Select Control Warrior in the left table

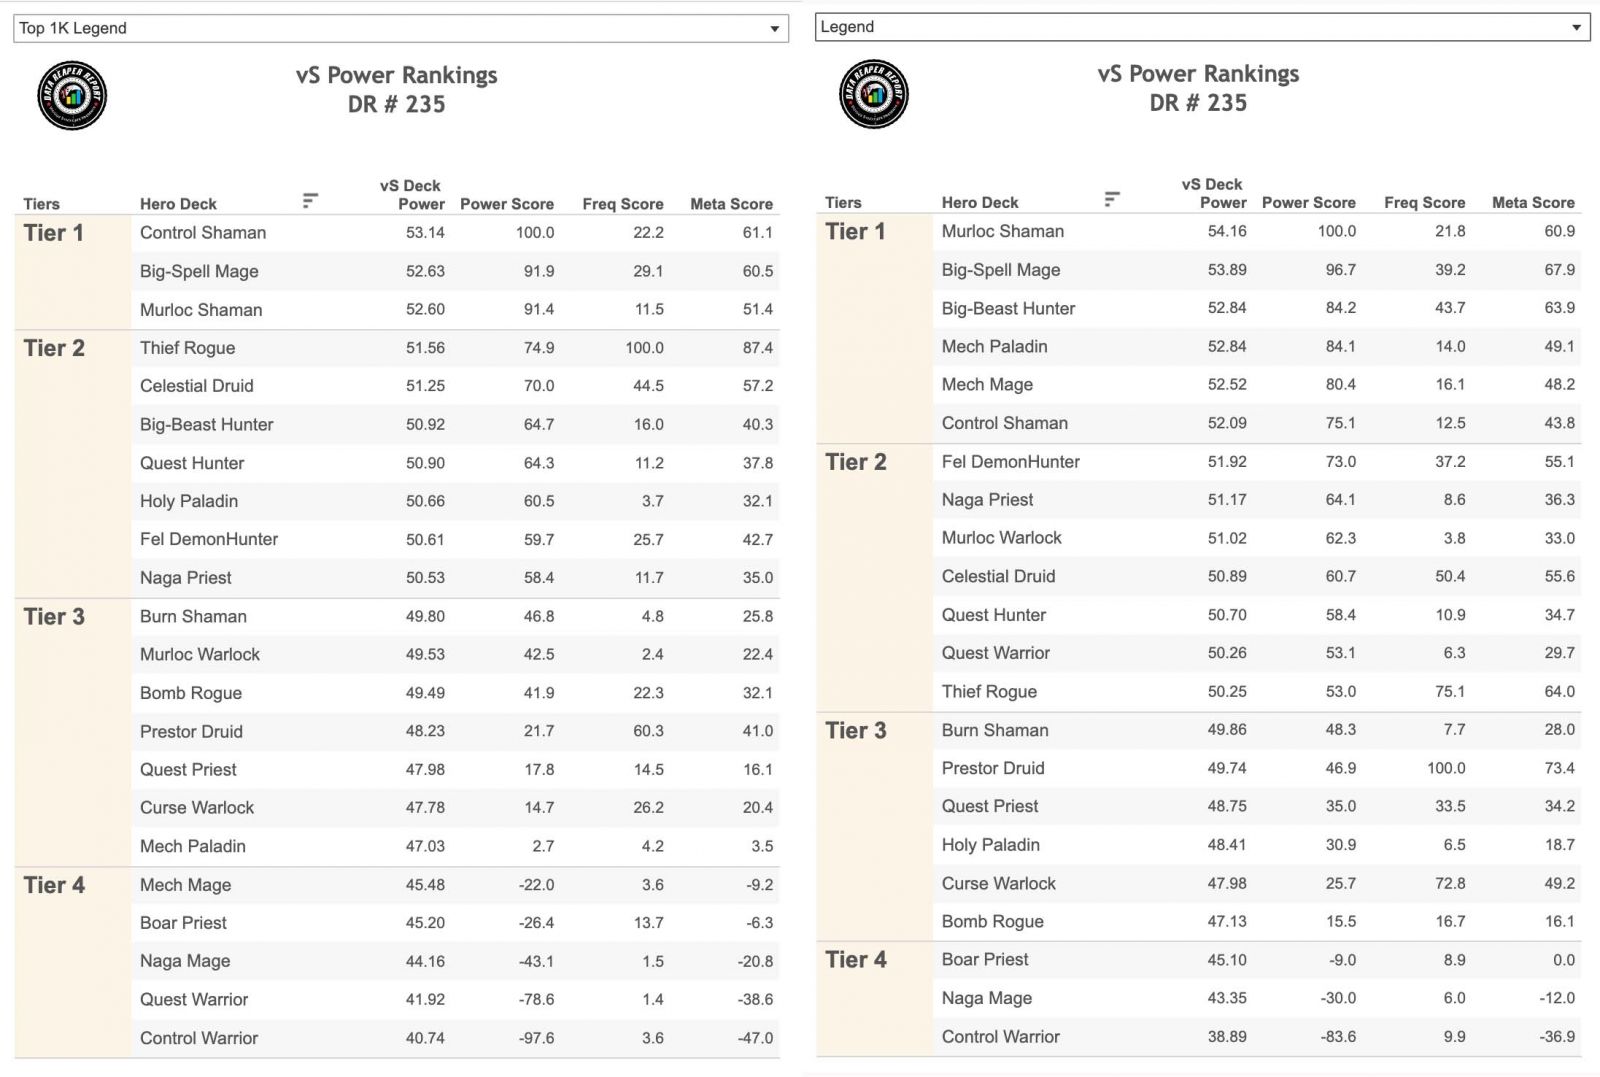(x=455, y=1038)
